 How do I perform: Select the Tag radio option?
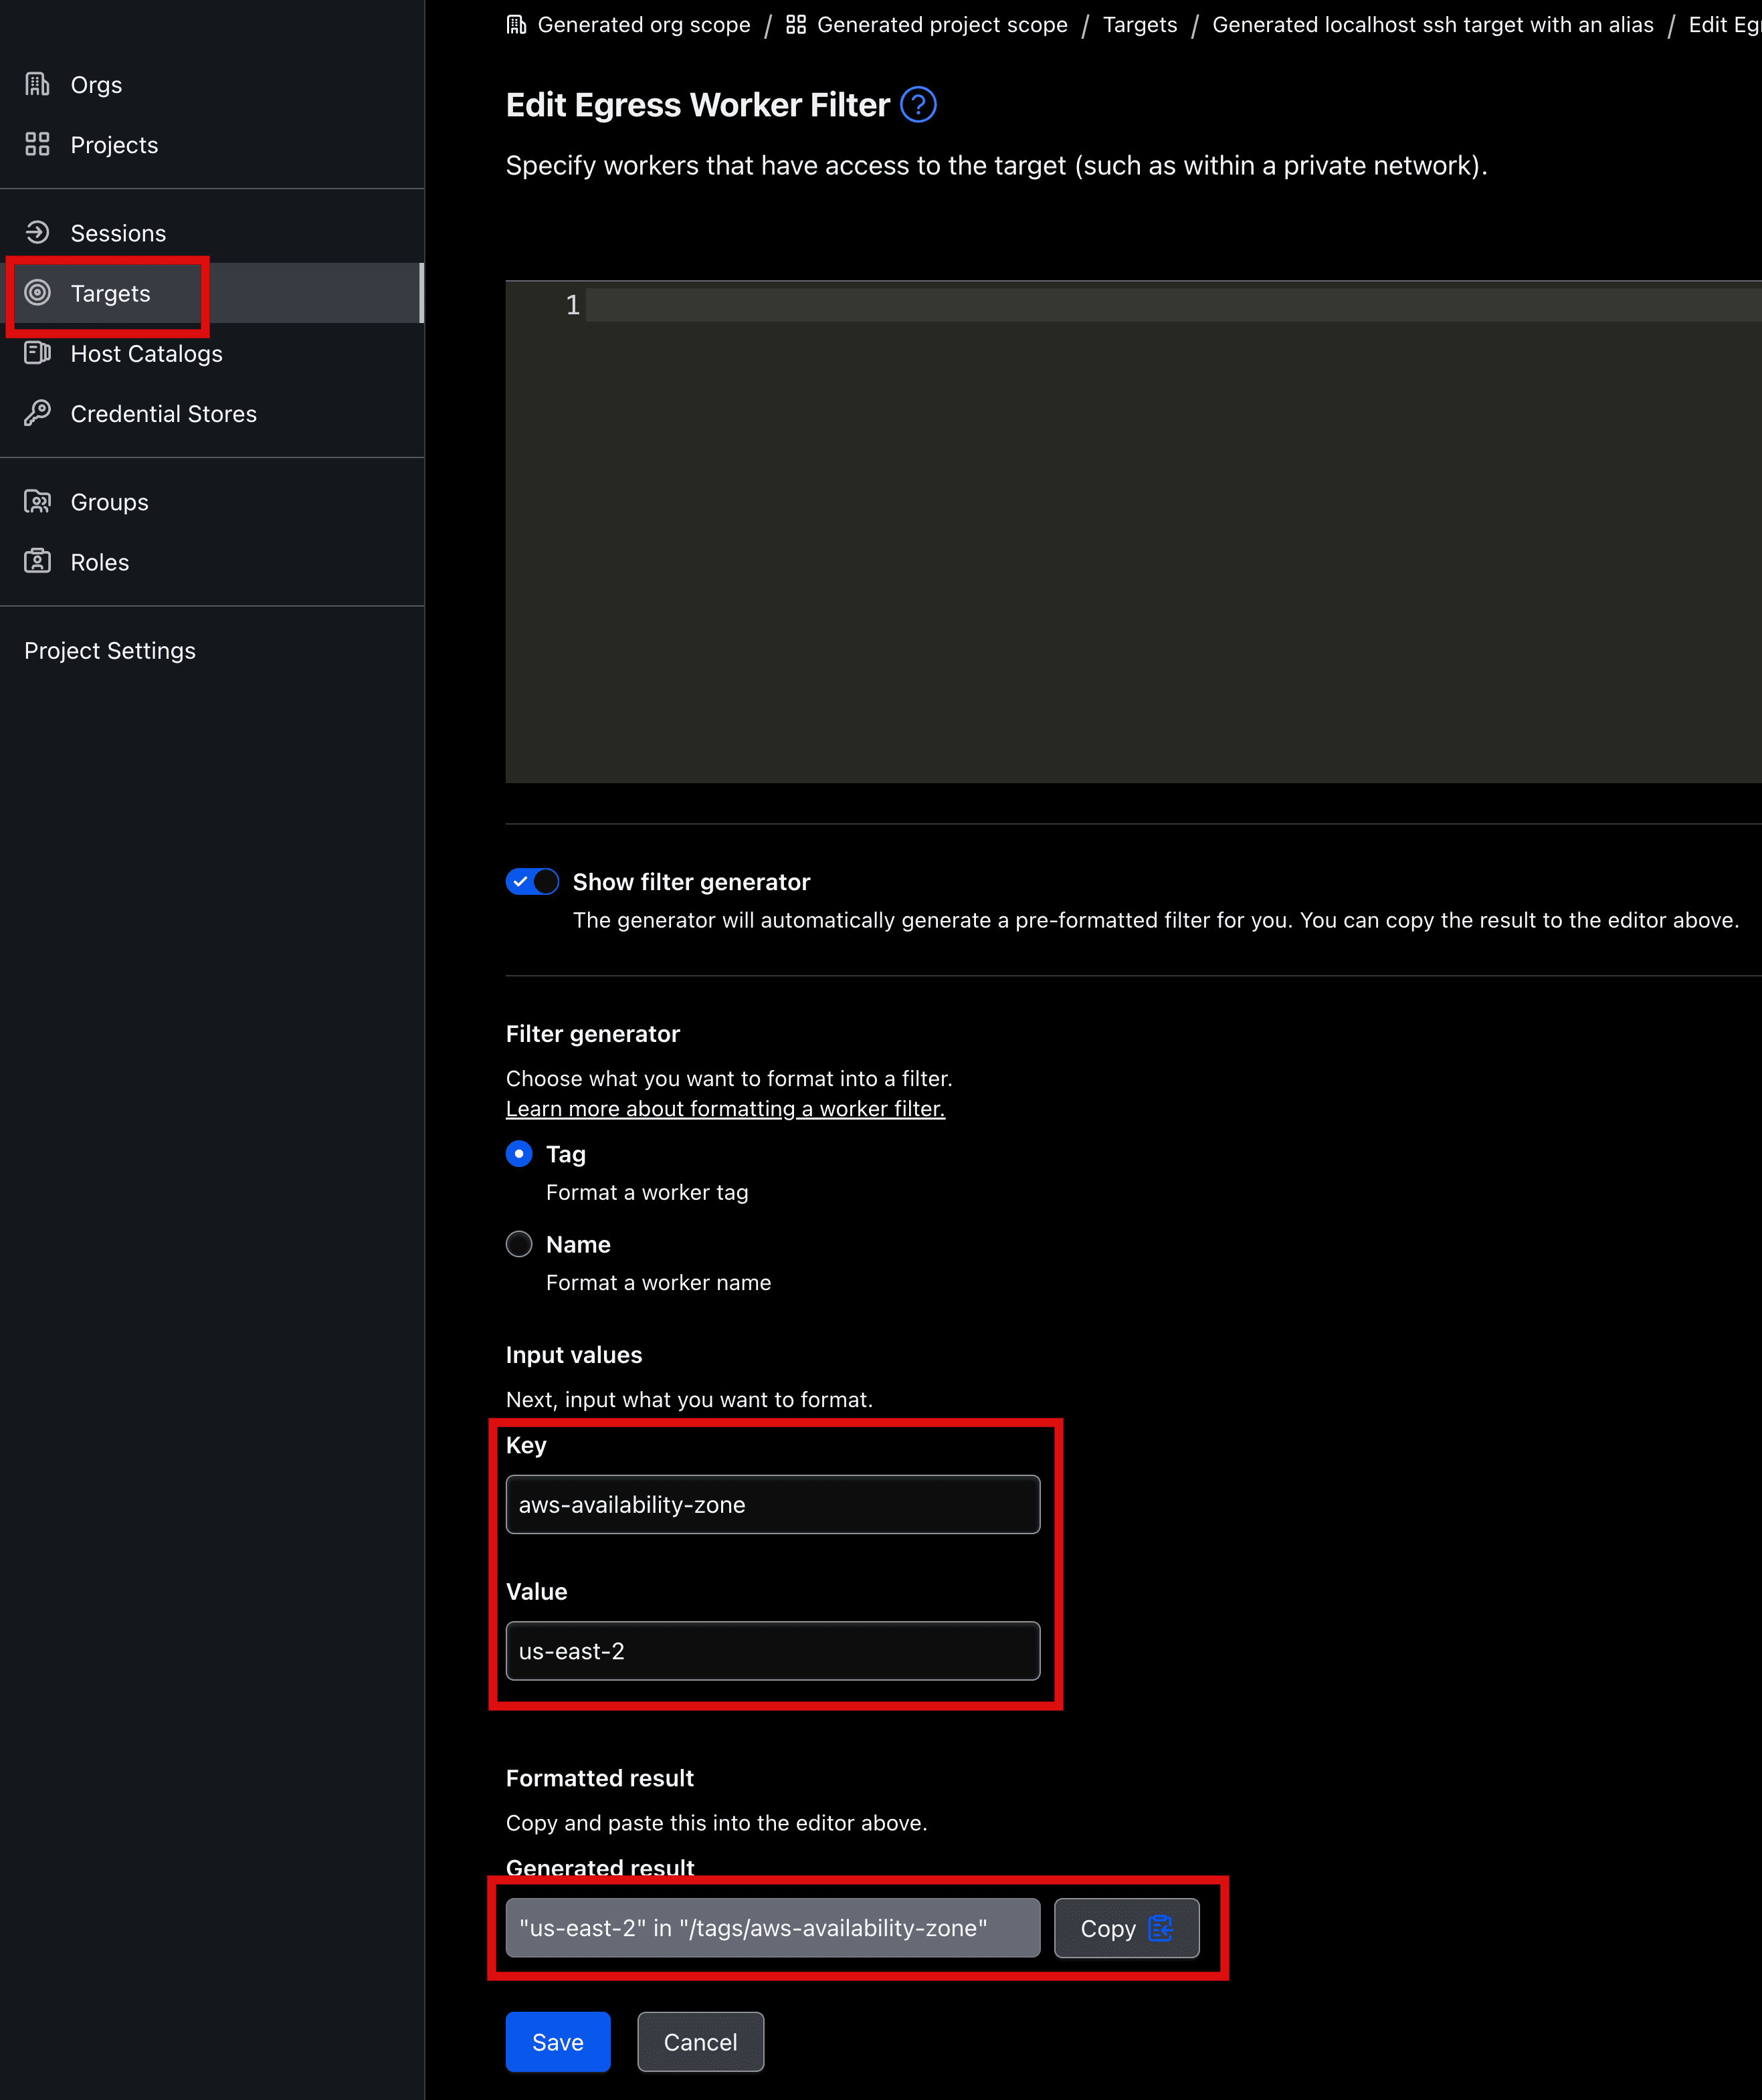tap(519, 1154)
